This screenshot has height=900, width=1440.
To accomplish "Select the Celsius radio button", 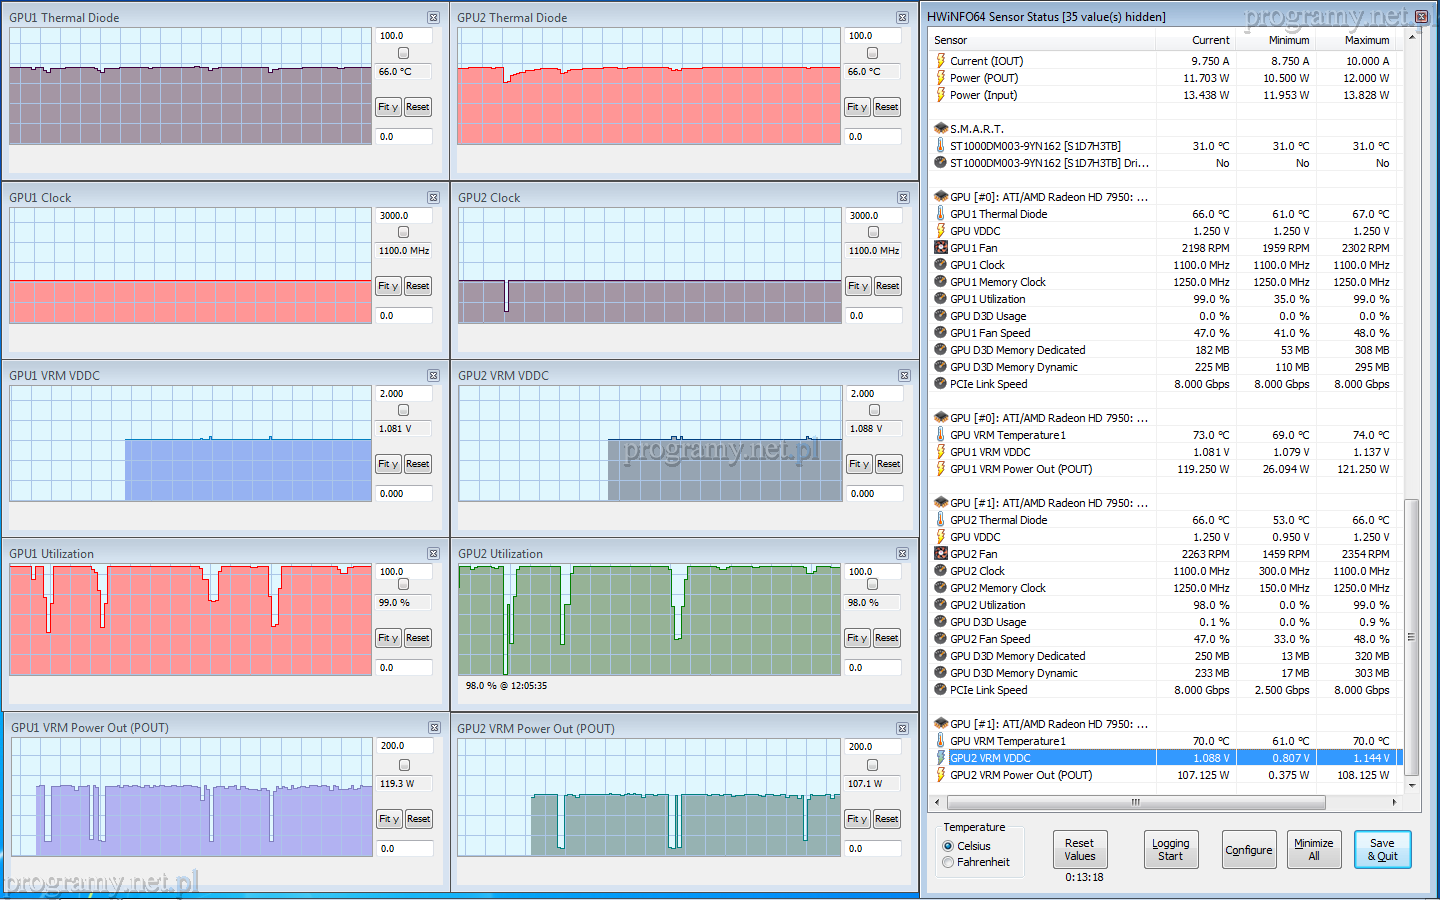I will point(948,846).
